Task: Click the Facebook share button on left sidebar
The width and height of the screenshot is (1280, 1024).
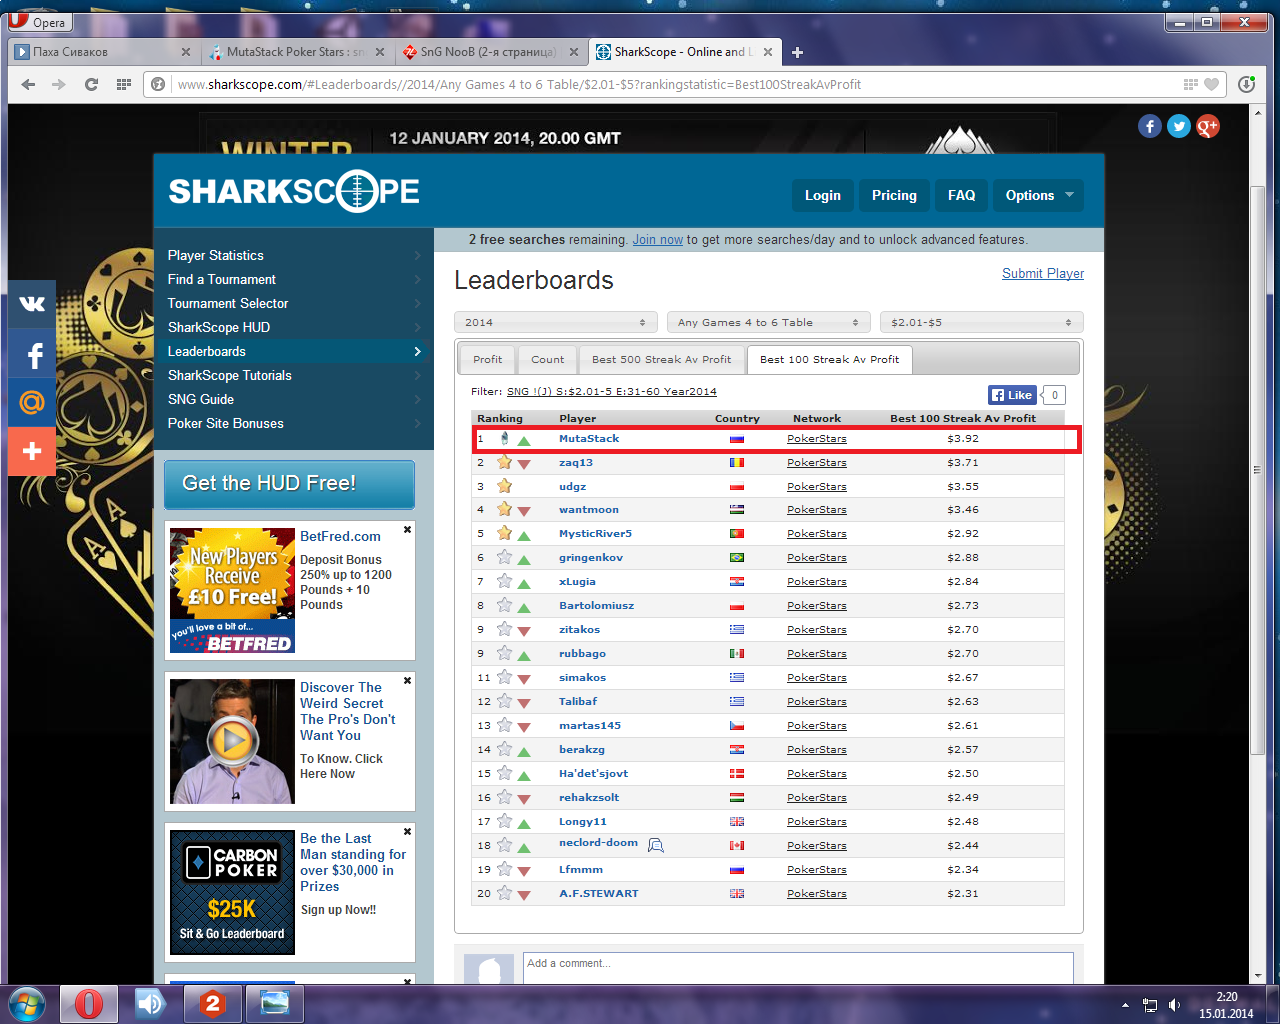Action: coord(32,354)
